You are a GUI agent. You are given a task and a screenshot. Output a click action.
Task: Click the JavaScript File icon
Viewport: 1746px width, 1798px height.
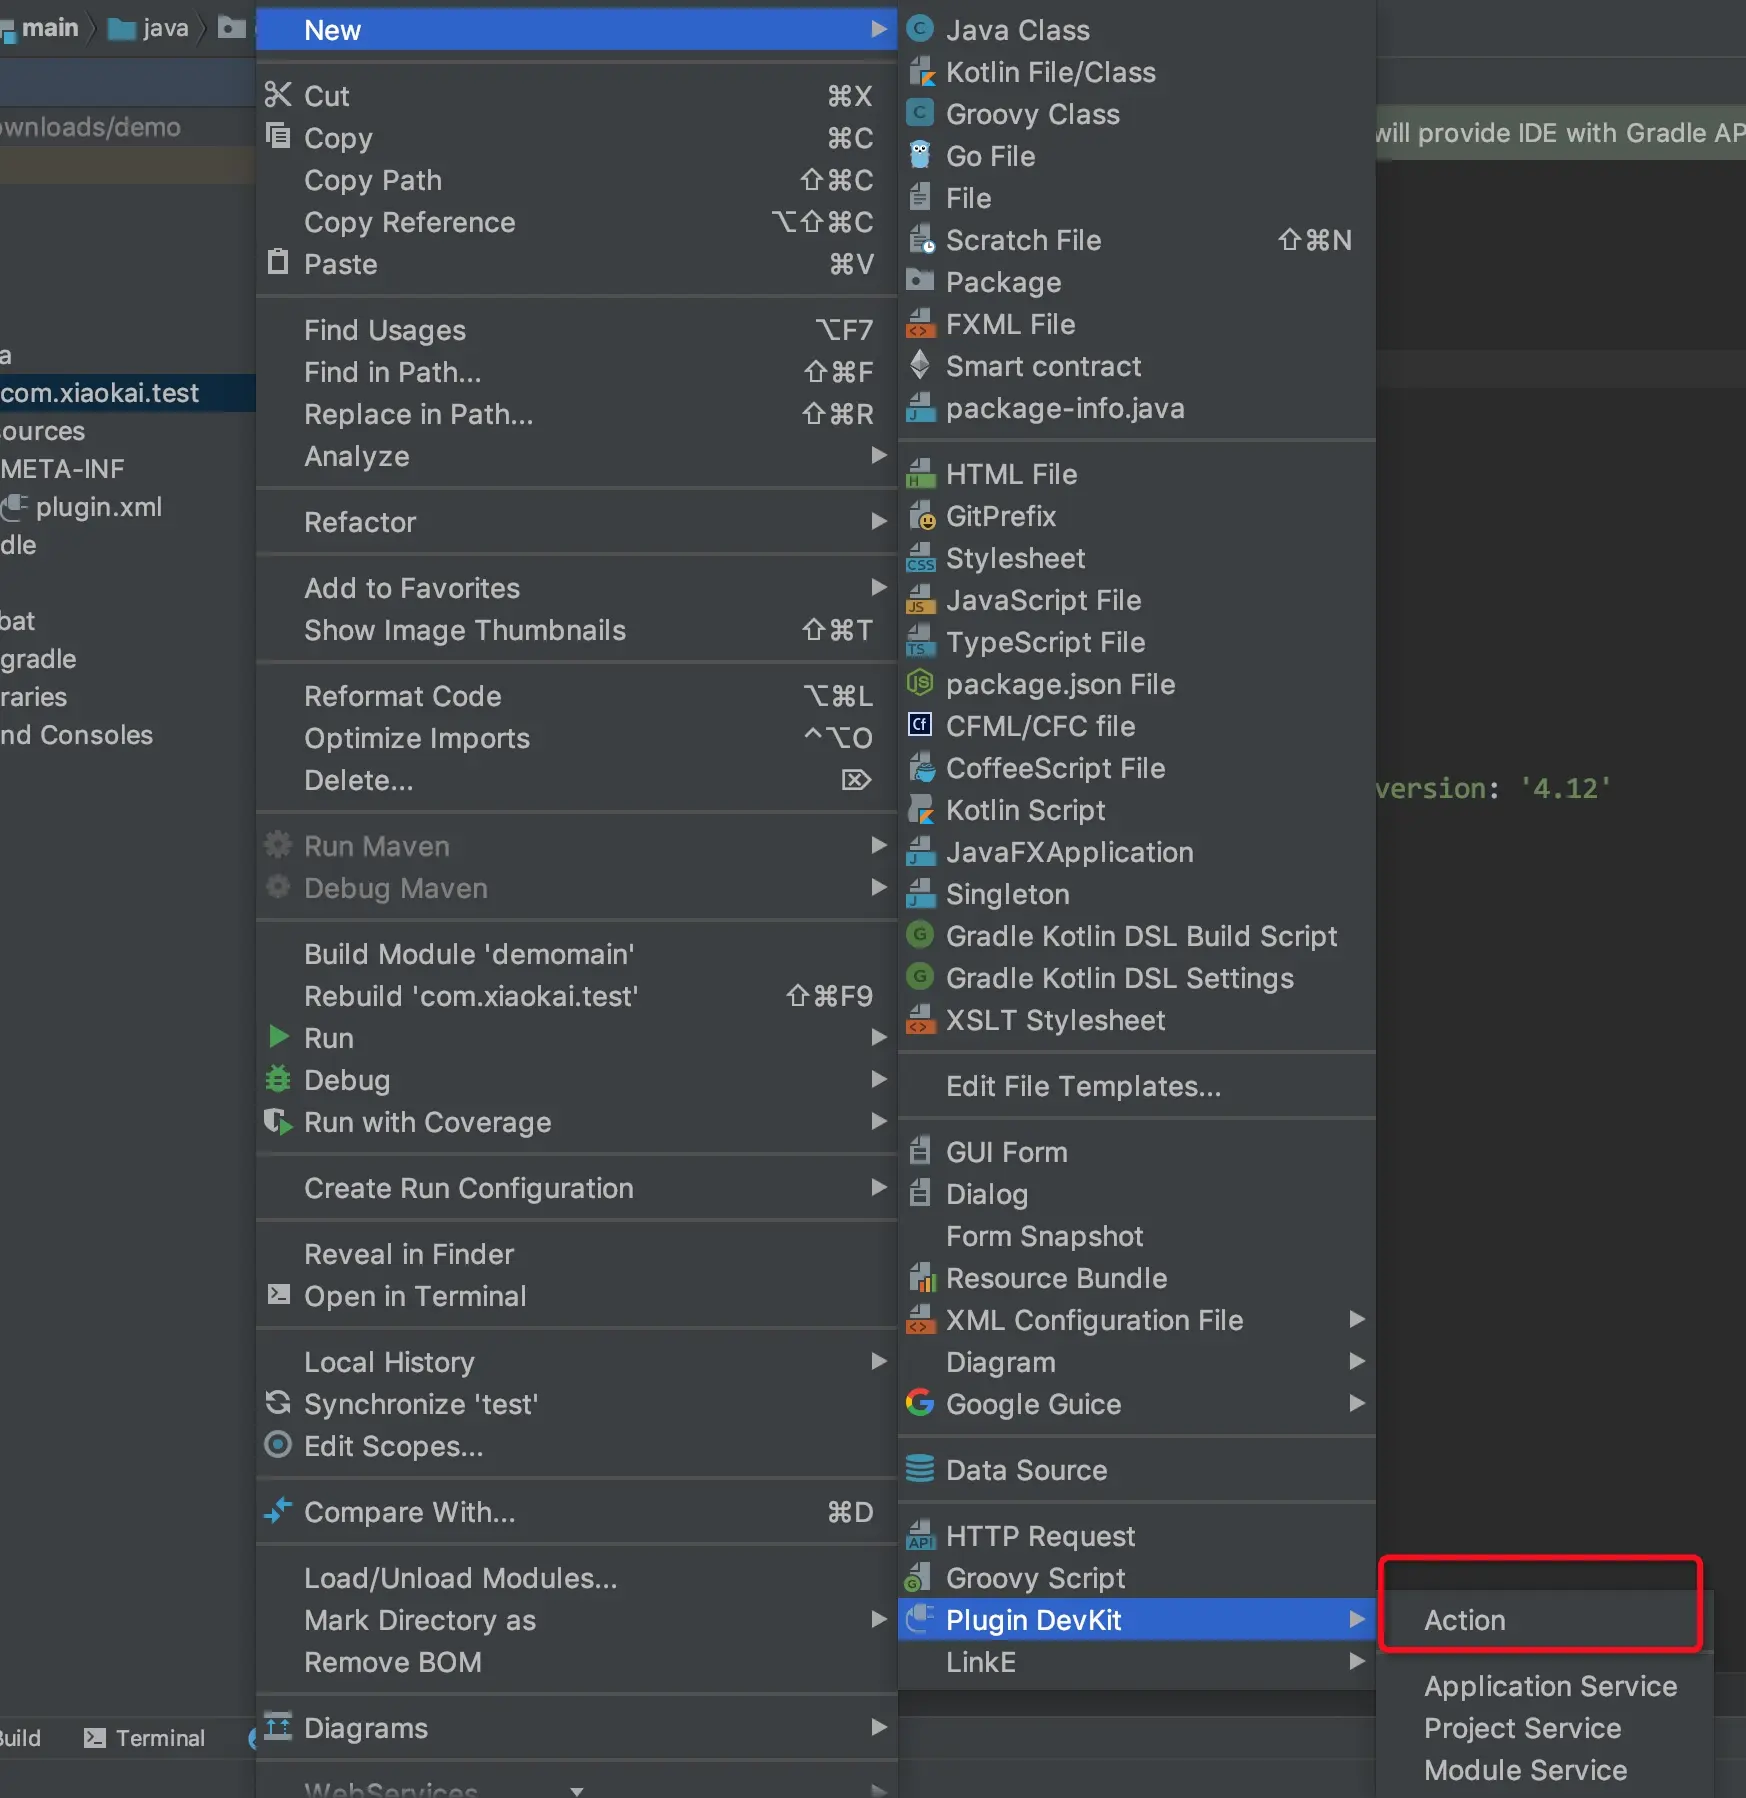pos(920,600)
